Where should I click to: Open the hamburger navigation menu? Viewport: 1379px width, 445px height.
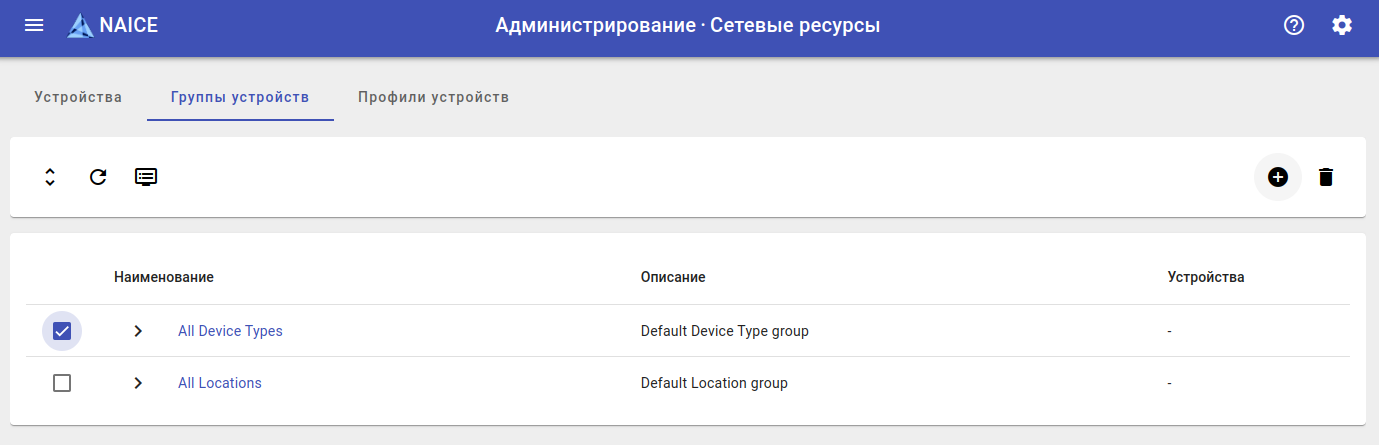(34, 26)
